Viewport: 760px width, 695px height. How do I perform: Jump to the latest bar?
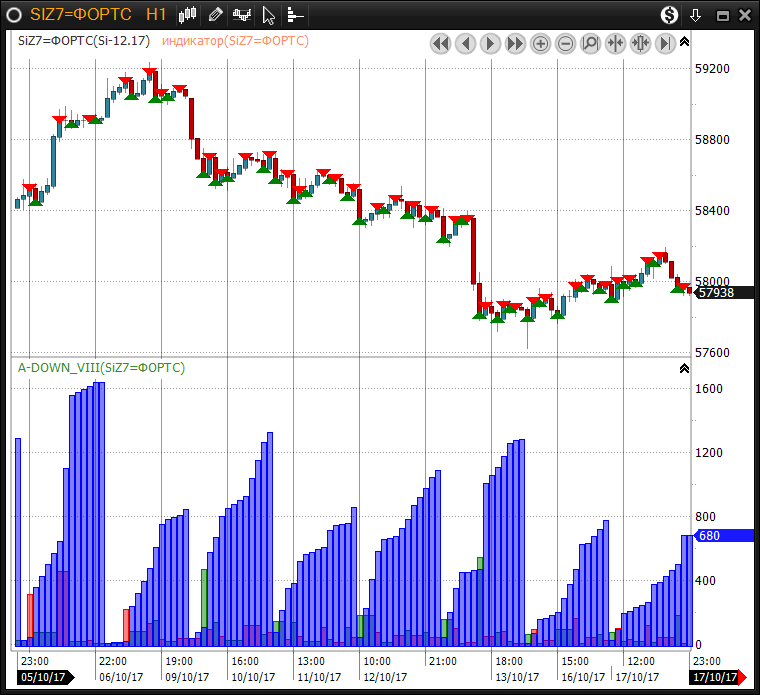pyautogui.click(x=665, y=43)
